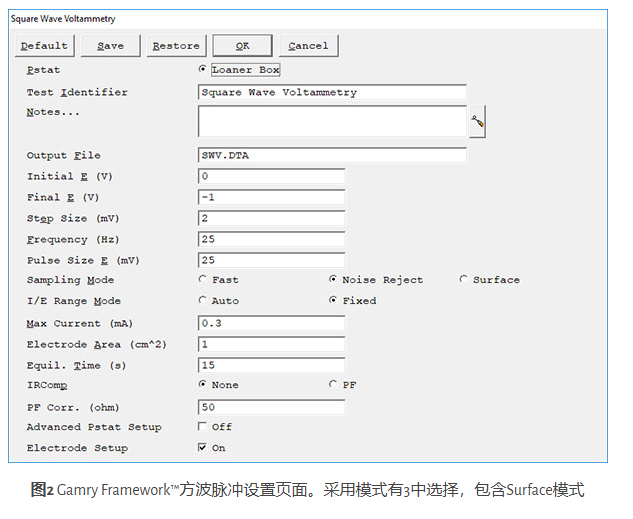Click the Square Wave Voltammetry window title
Image resolution: width=633 pixels, height=519 pixels.
[x=63, y=19]
